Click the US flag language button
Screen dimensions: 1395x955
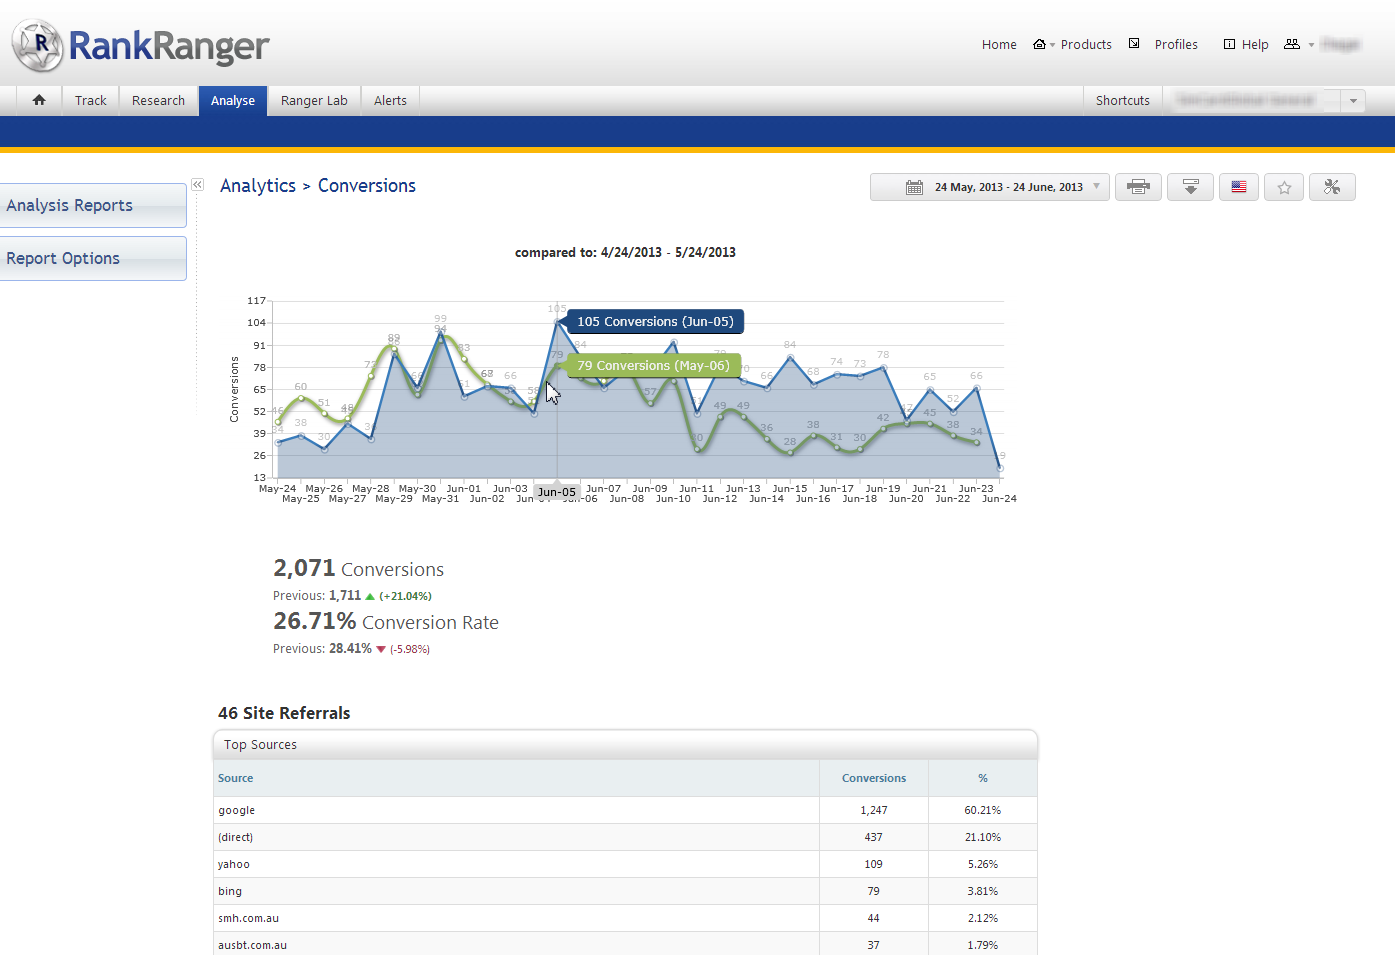[x=1238, y=187]
